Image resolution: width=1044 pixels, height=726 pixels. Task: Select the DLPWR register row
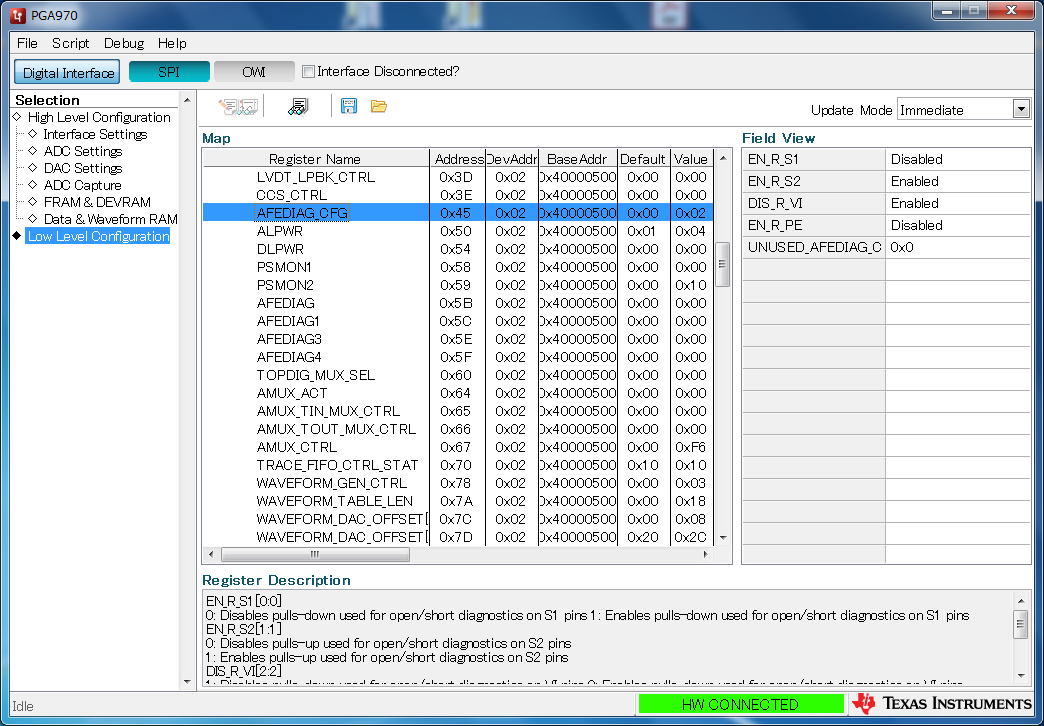(x=457, y=249)
